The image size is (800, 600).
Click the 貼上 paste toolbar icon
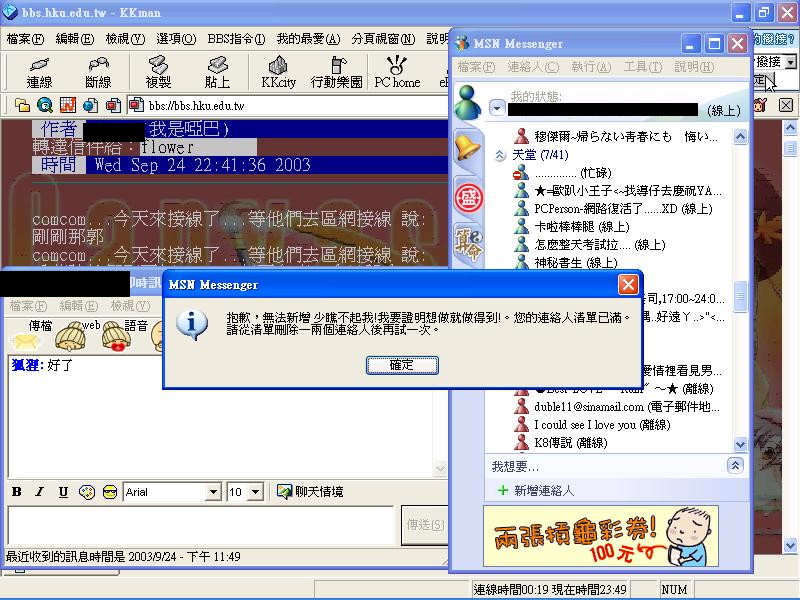click(217, 72)
